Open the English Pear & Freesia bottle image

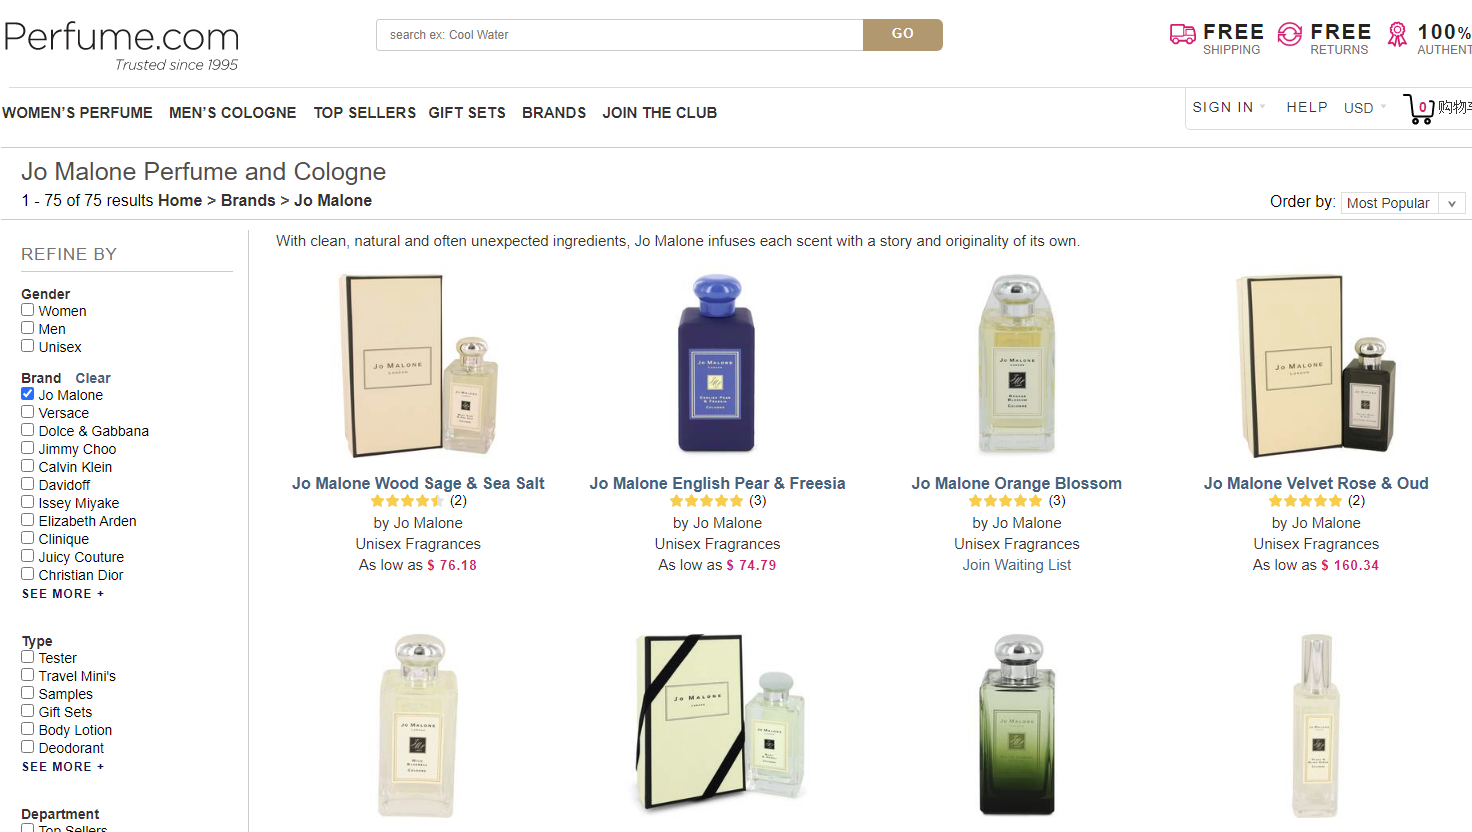coord(716,364)
